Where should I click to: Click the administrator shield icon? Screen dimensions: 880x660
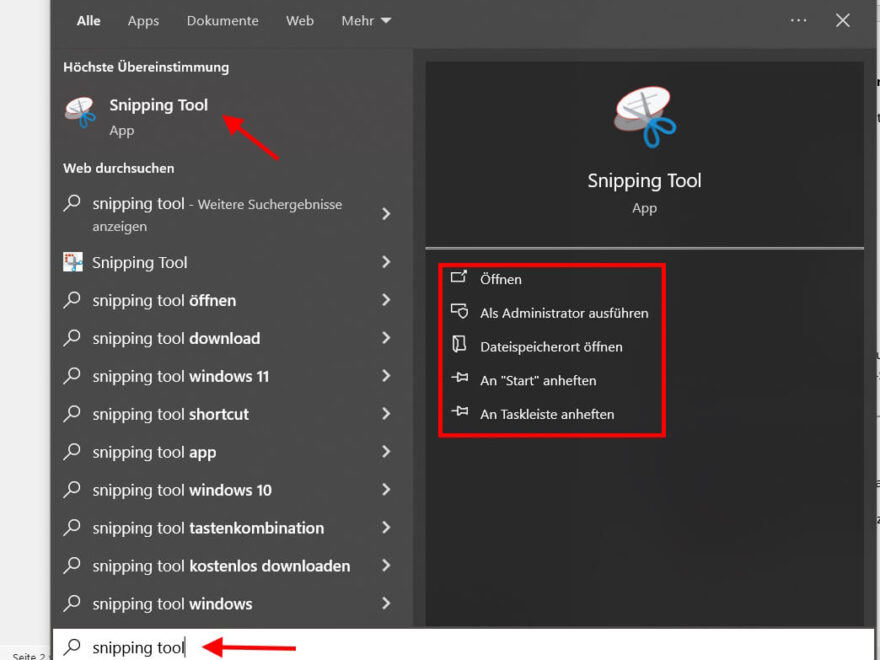459,311
